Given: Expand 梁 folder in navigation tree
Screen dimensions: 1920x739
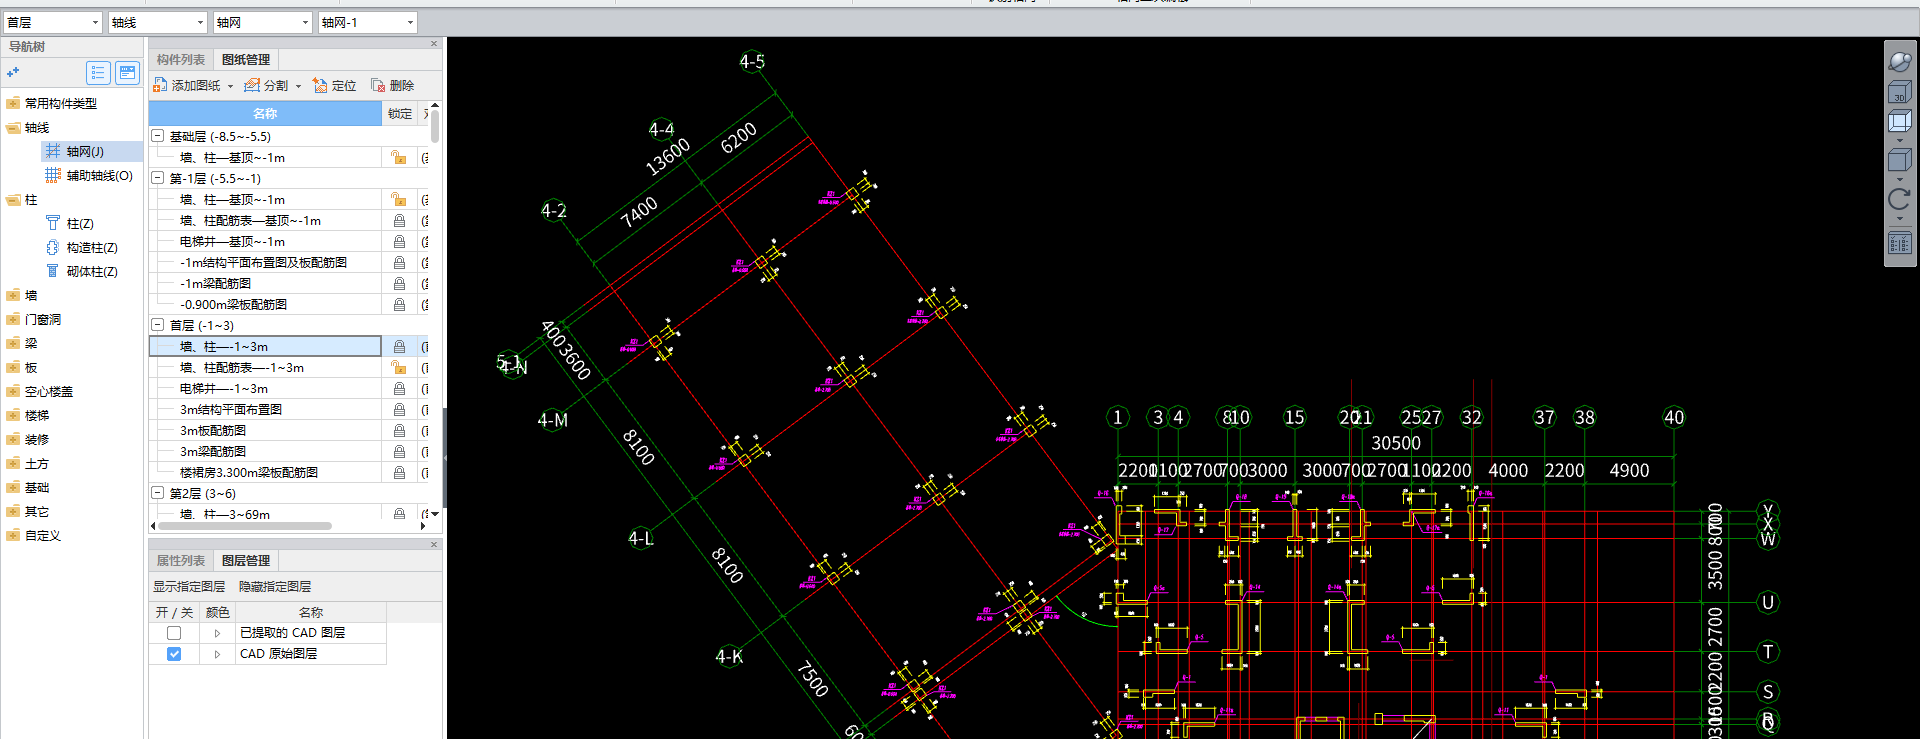Looking at the screenshot, I should click(13, 343).
